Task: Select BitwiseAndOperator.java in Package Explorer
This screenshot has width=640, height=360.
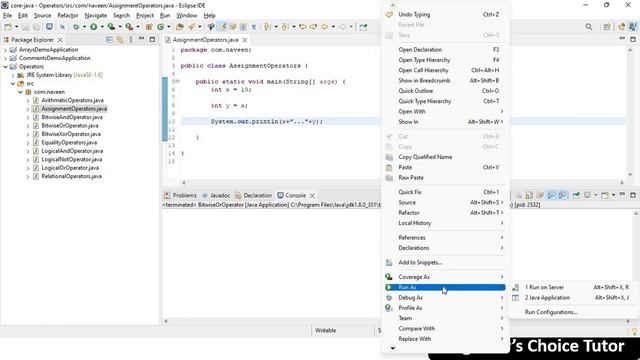Action: click(x=72, y=117)
